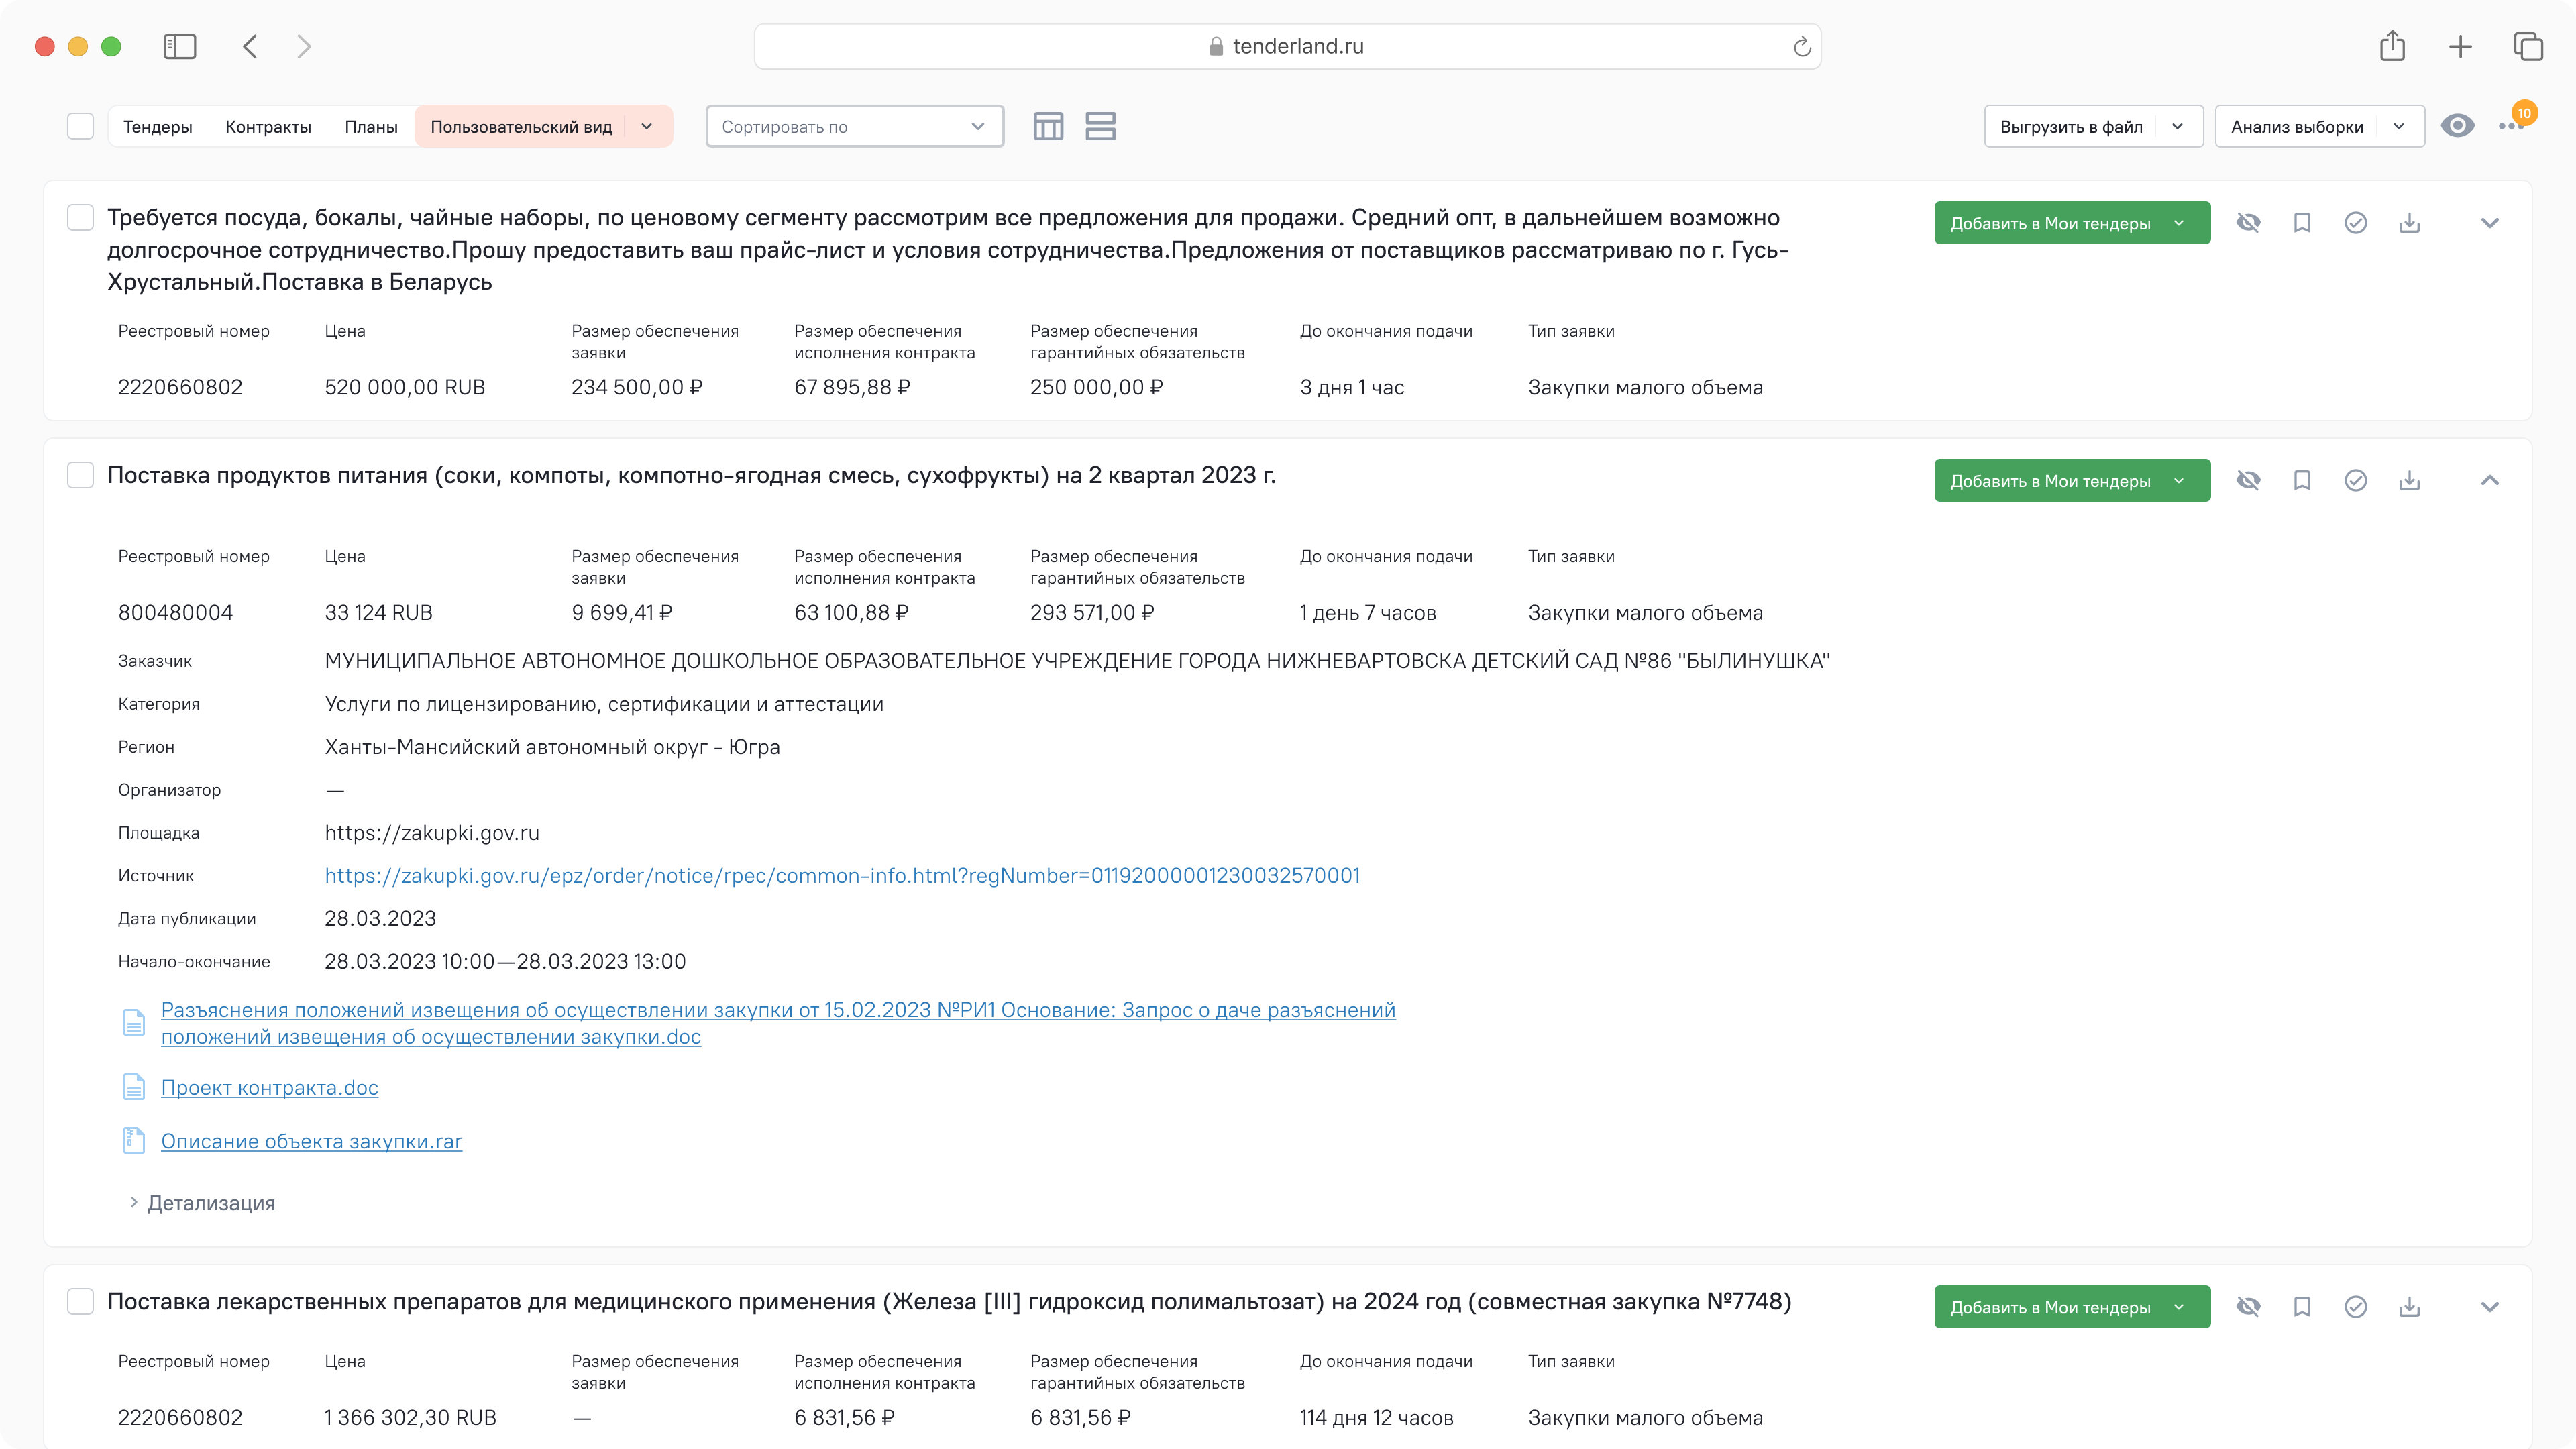Open the 'Сортировать по' dropdown
Image resolution: width=2576 pixels, height=1449 pixels.
coord(854,127)
